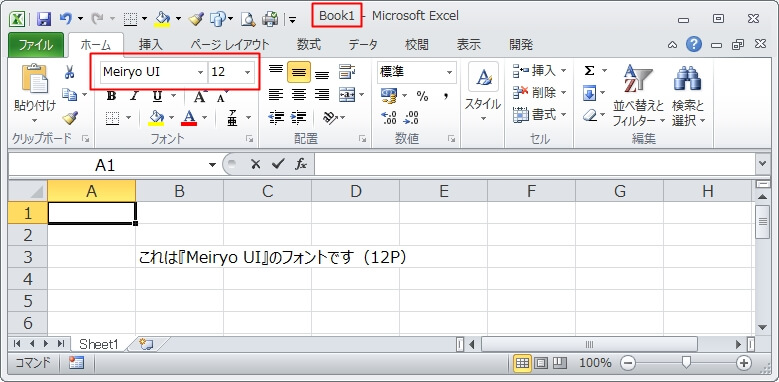Click the Fill down arrow icon
The width and height of the screenshot is (779, 382).
[589, 93]
